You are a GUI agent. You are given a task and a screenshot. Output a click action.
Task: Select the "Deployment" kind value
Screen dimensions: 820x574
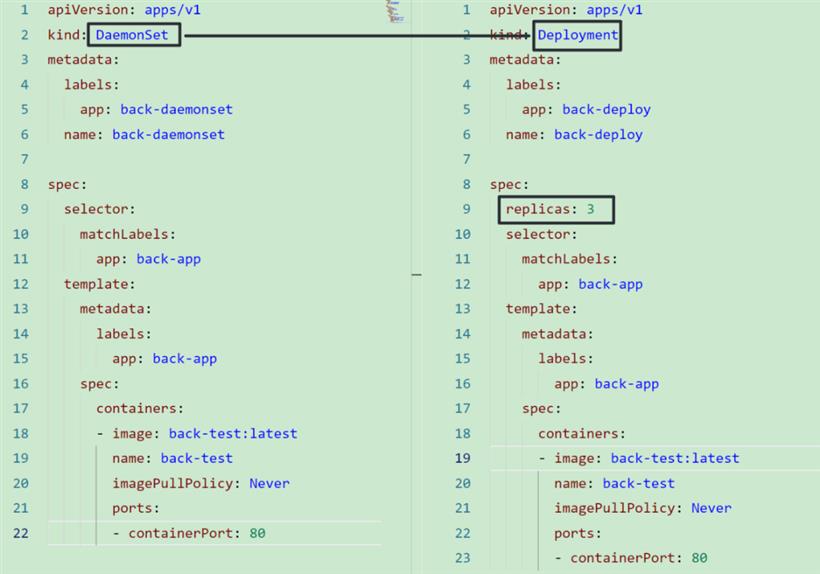coord(577,35)
